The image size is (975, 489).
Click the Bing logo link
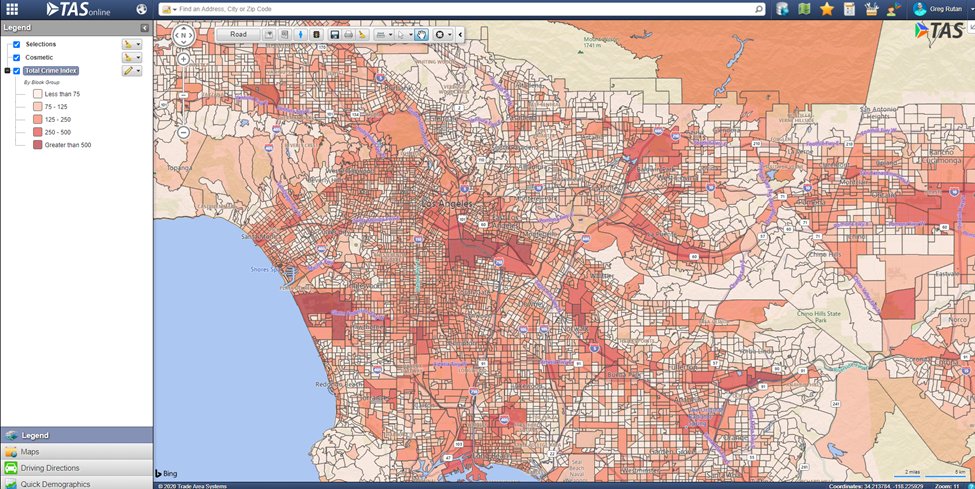(166, 474)
